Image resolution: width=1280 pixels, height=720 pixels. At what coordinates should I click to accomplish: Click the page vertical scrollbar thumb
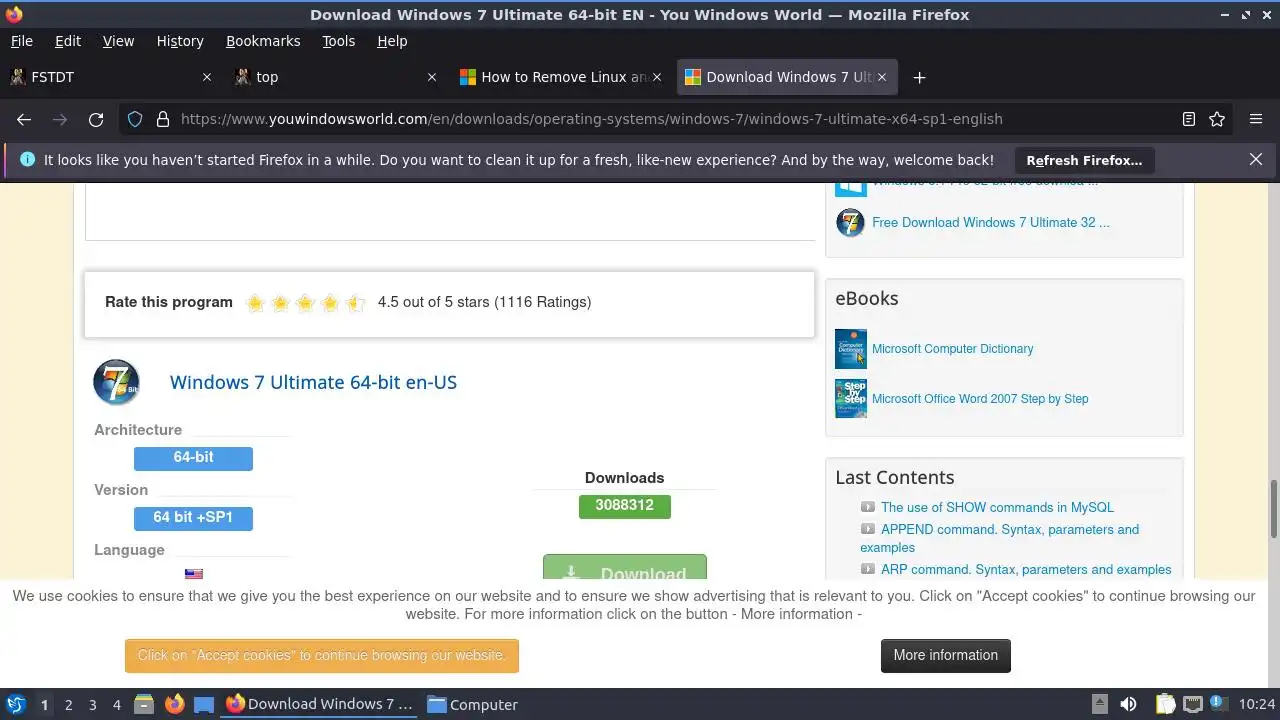[1274, 507]
